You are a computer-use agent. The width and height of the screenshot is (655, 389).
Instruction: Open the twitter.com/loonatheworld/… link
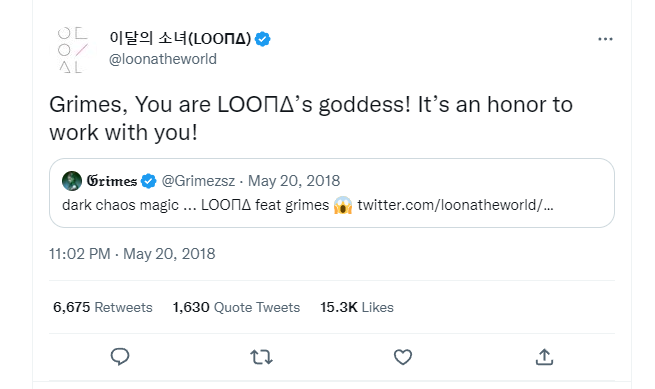(x=455, y=205)
